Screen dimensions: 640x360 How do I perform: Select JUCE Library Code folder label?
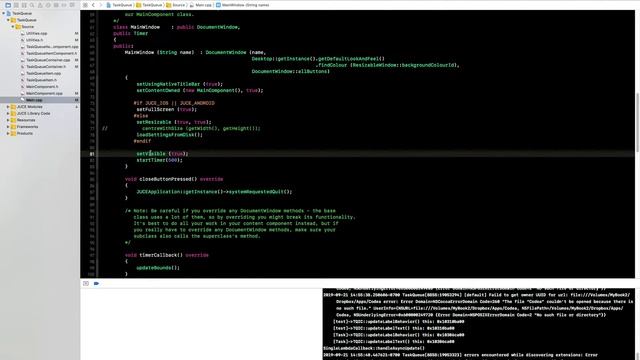pos(33,113)
